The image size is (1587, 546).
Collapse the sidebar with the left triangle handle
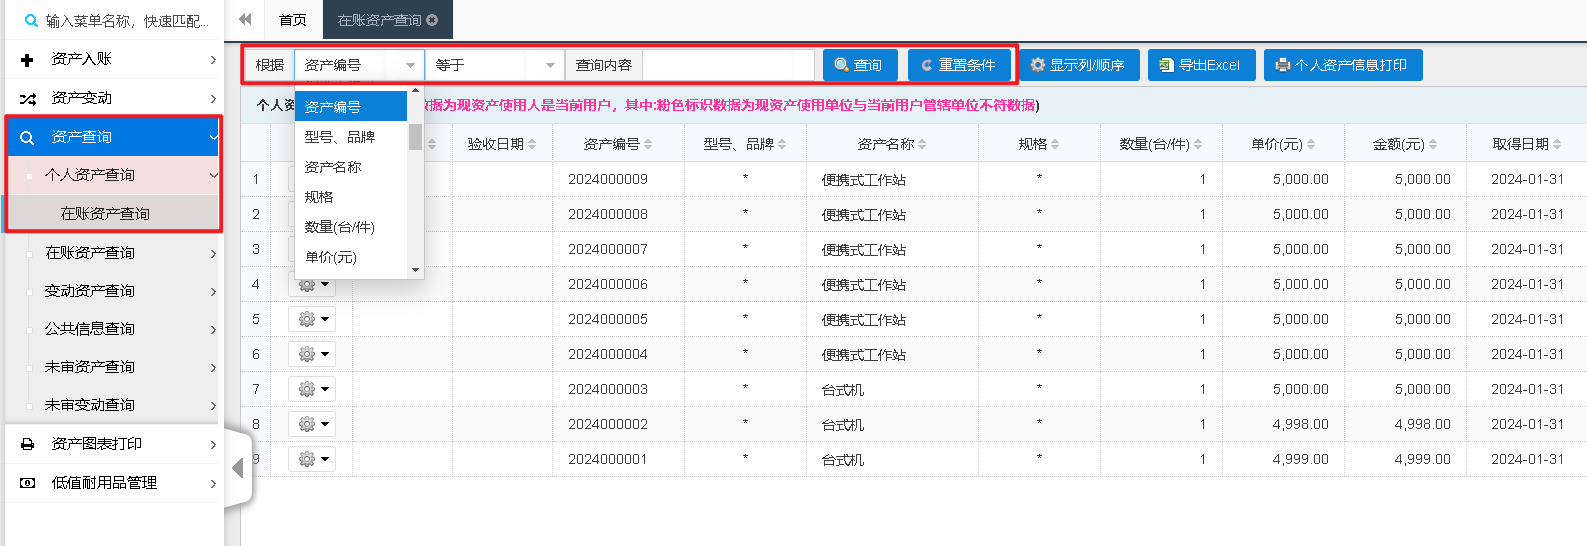click(x=238, y=468)
